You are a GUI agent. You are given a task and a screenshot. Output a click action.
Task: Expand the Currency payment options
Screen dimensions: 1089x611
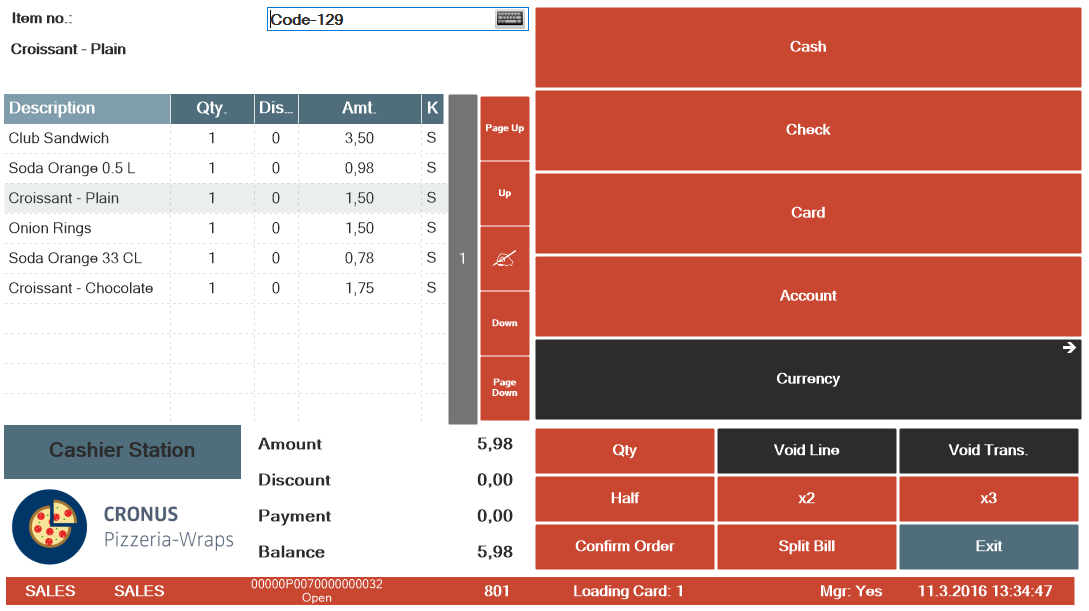pos(808,379)
